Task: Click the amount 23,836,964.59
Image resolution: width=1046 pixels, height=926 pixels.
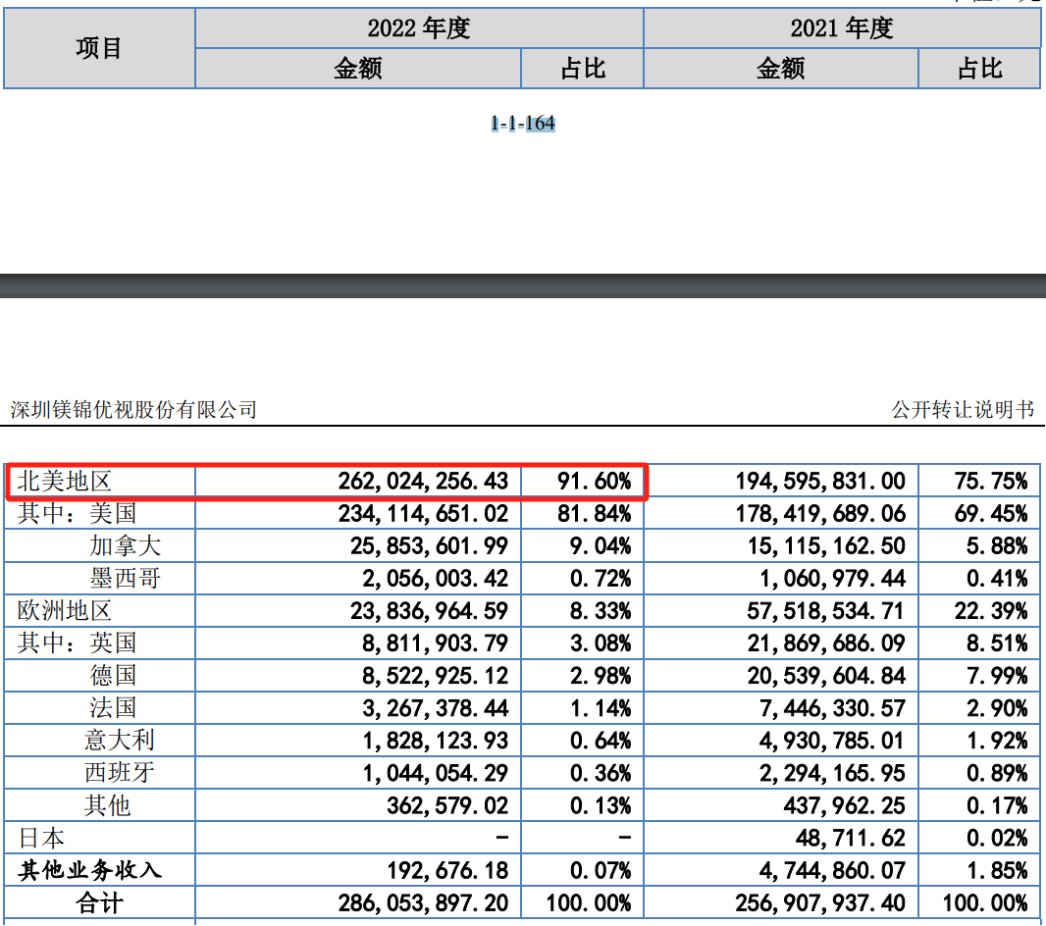Action: tap(430, 610)
